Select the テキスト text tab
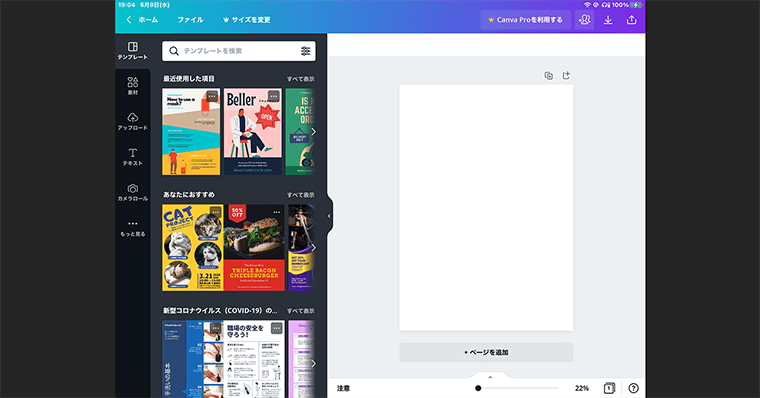 [x=132, y=157]
